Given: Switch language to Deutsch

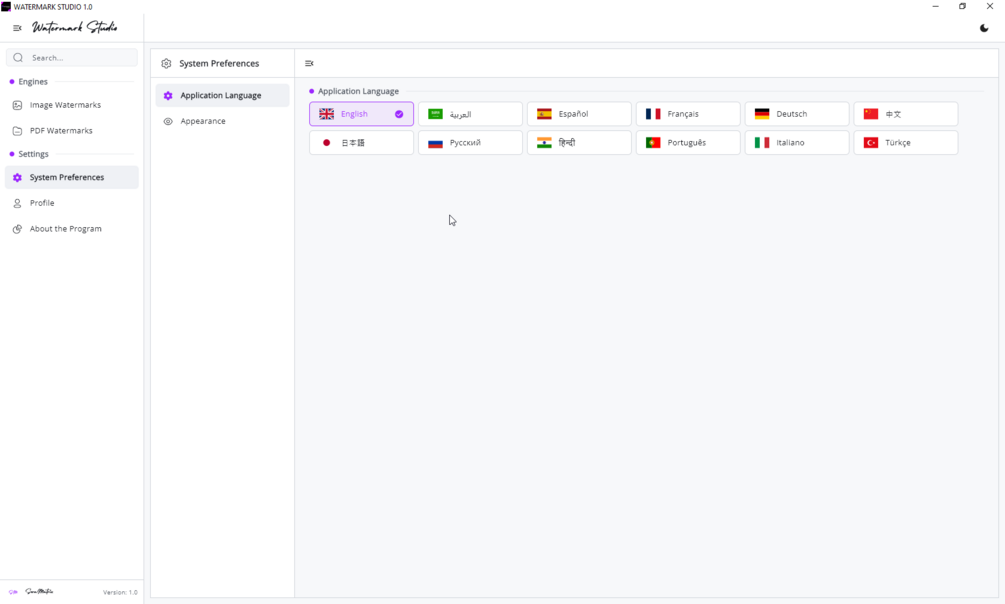Looking at the screenshot, I should [797, 114].
